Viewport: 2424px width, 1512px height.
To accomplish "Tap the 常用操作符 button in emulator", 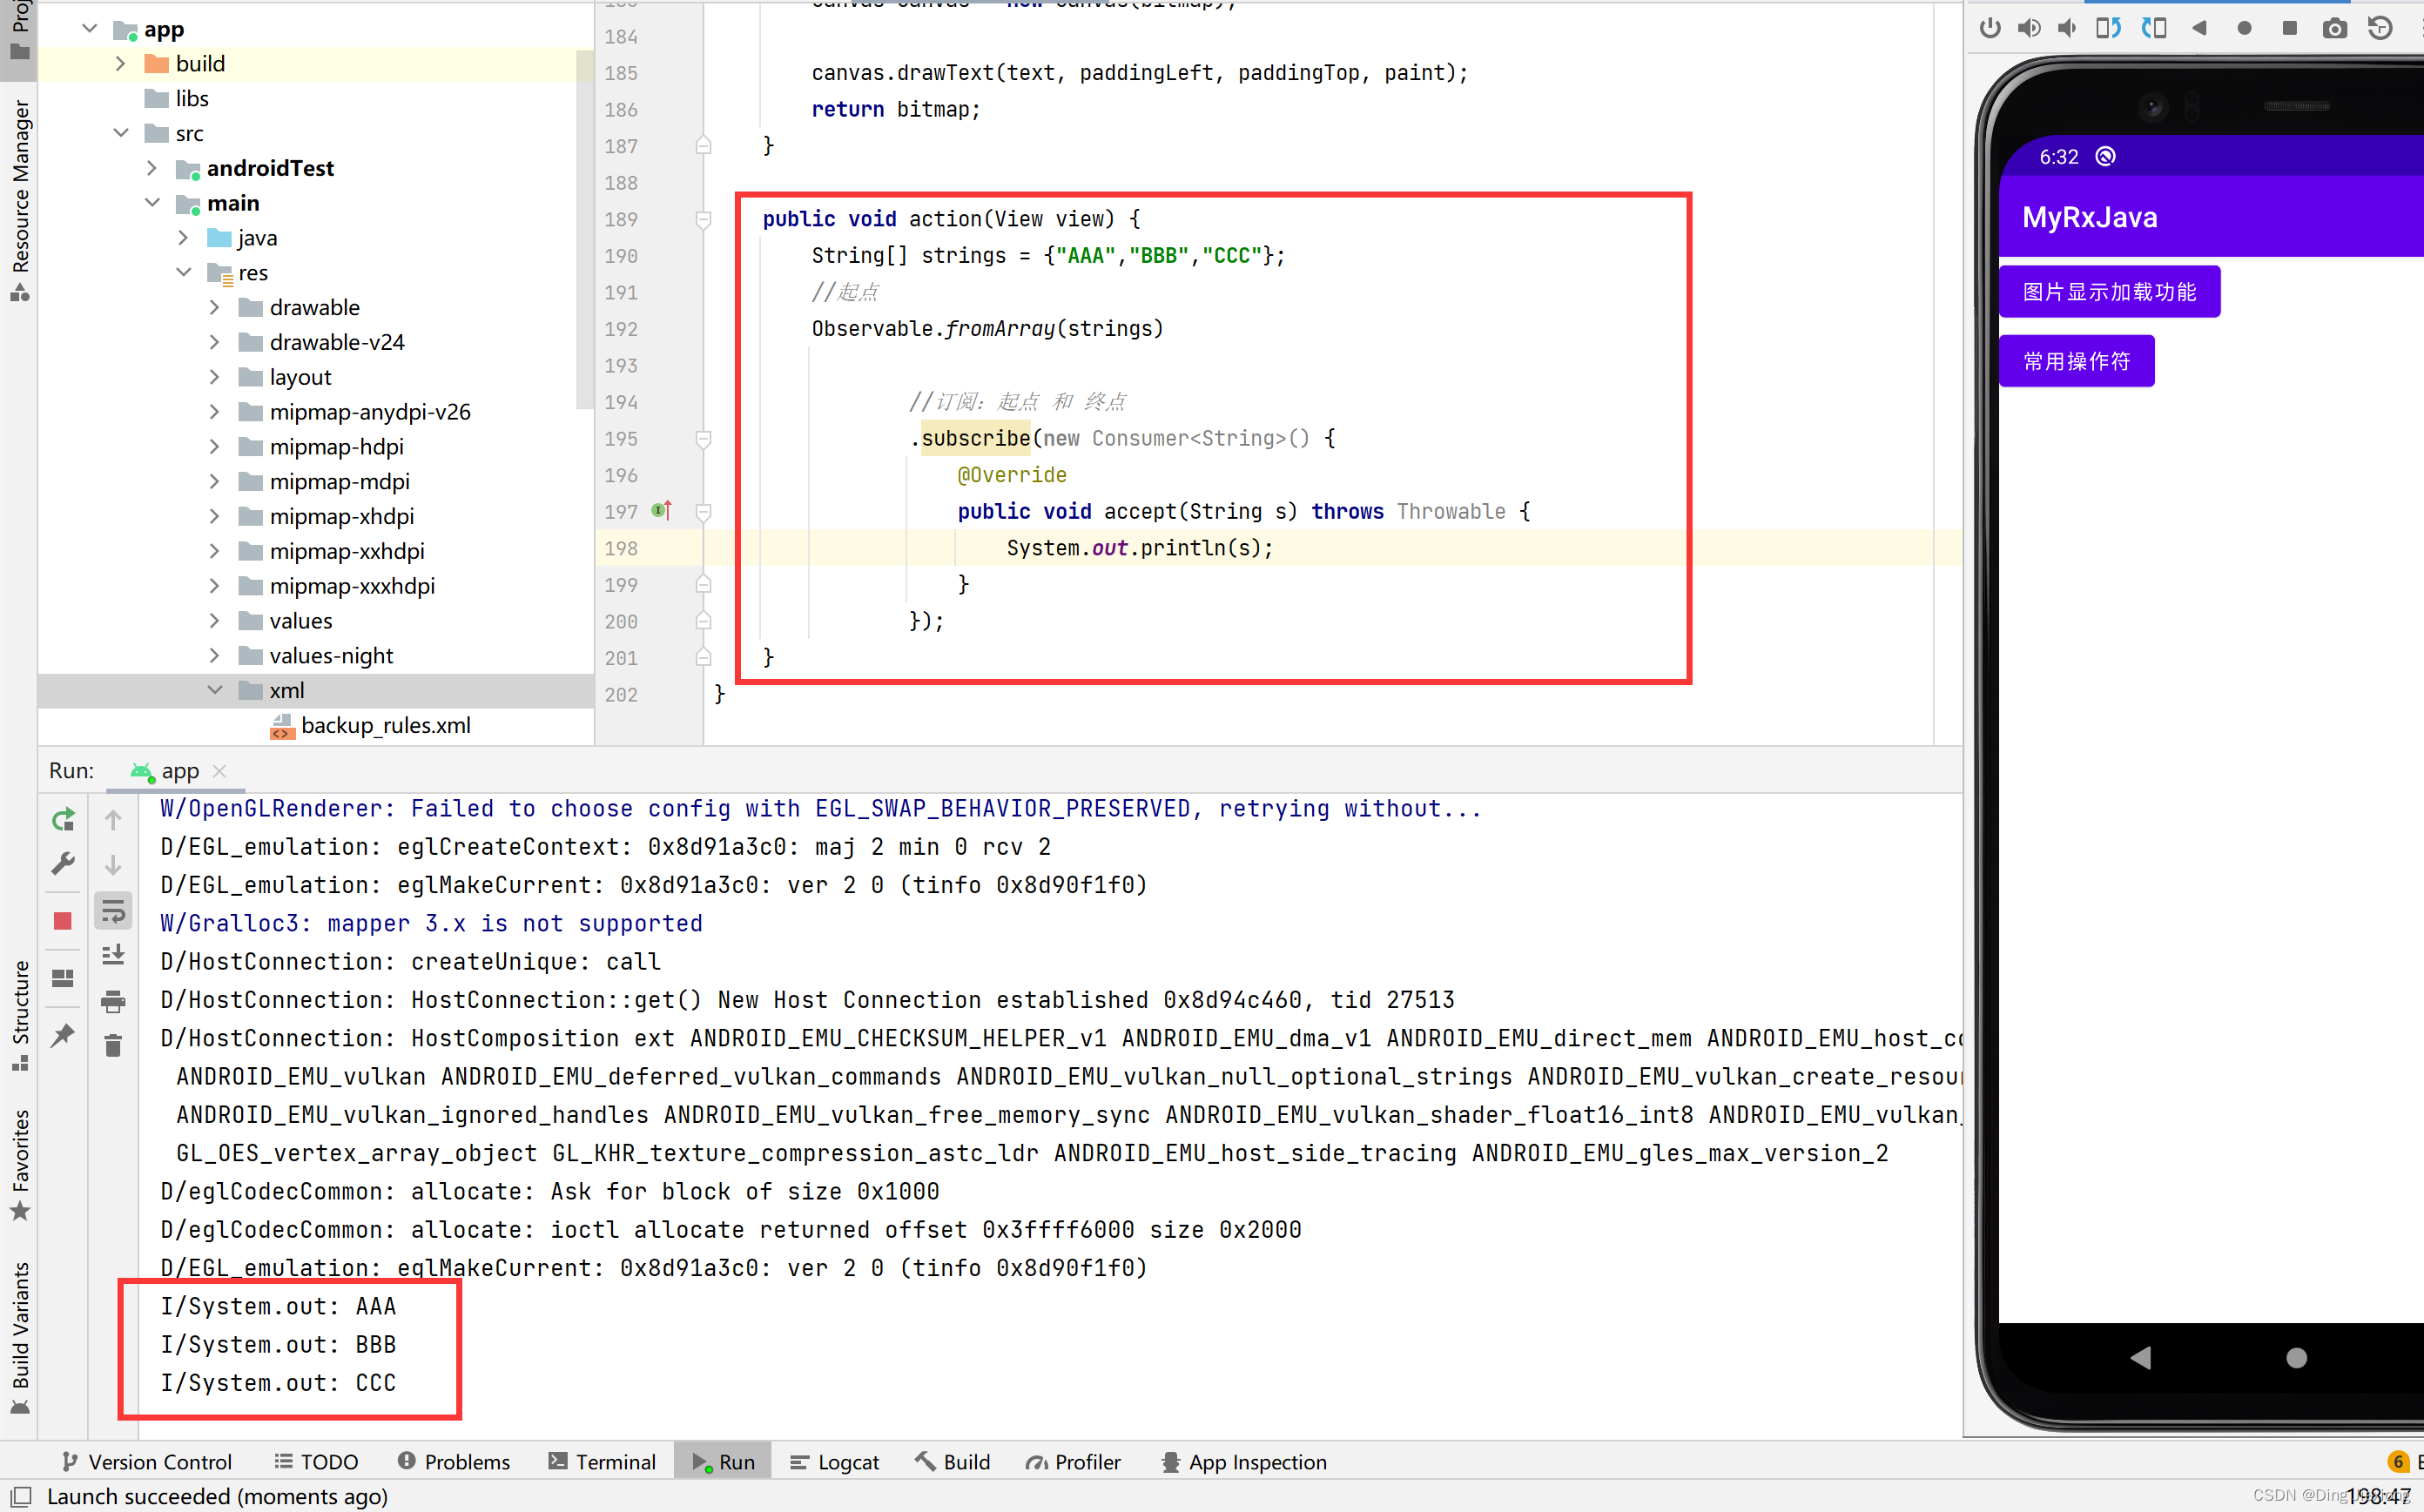I will (x=2076, y=360).
